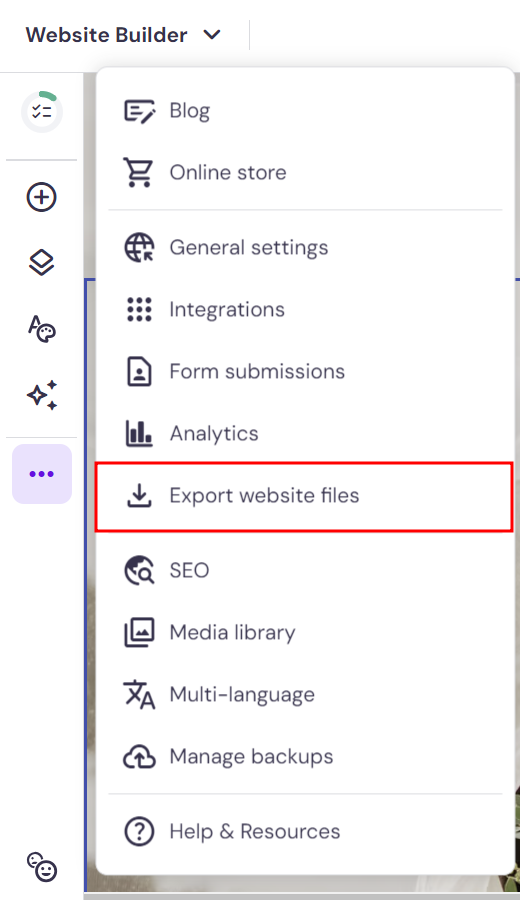Open the layers icon in sidebar

pos(42,262)
